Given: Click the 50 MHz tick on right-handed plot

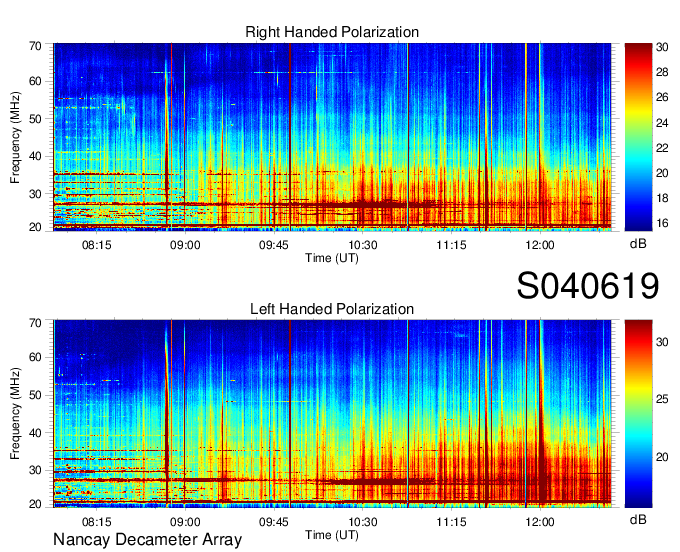Looking at the screenshot, I should (35, 119).
